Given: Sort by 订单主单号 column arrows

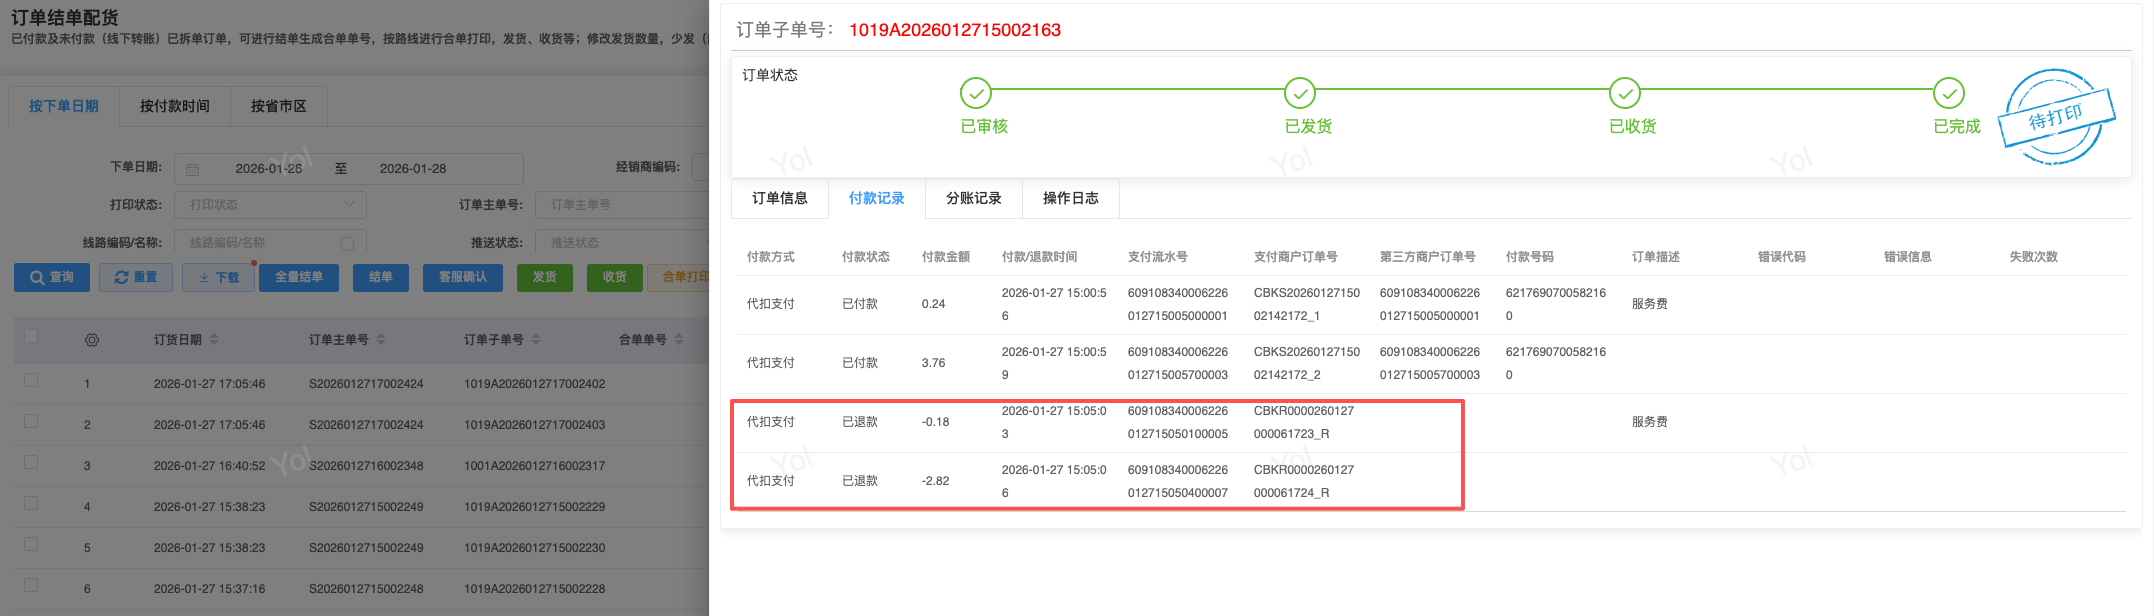Looking at the screenshot, I should coord(381,340).
